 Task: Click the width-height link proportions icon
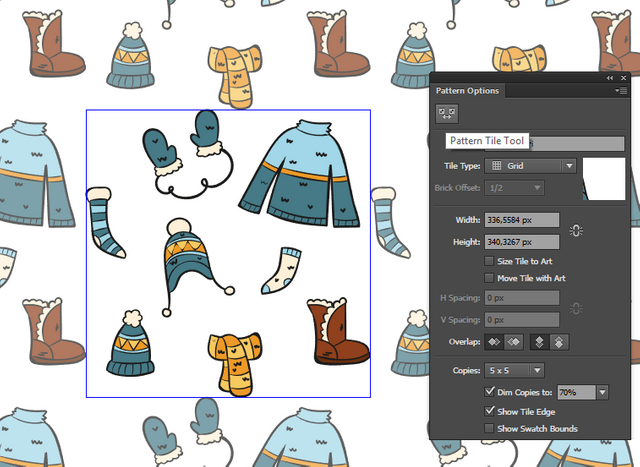pos(576,231)
